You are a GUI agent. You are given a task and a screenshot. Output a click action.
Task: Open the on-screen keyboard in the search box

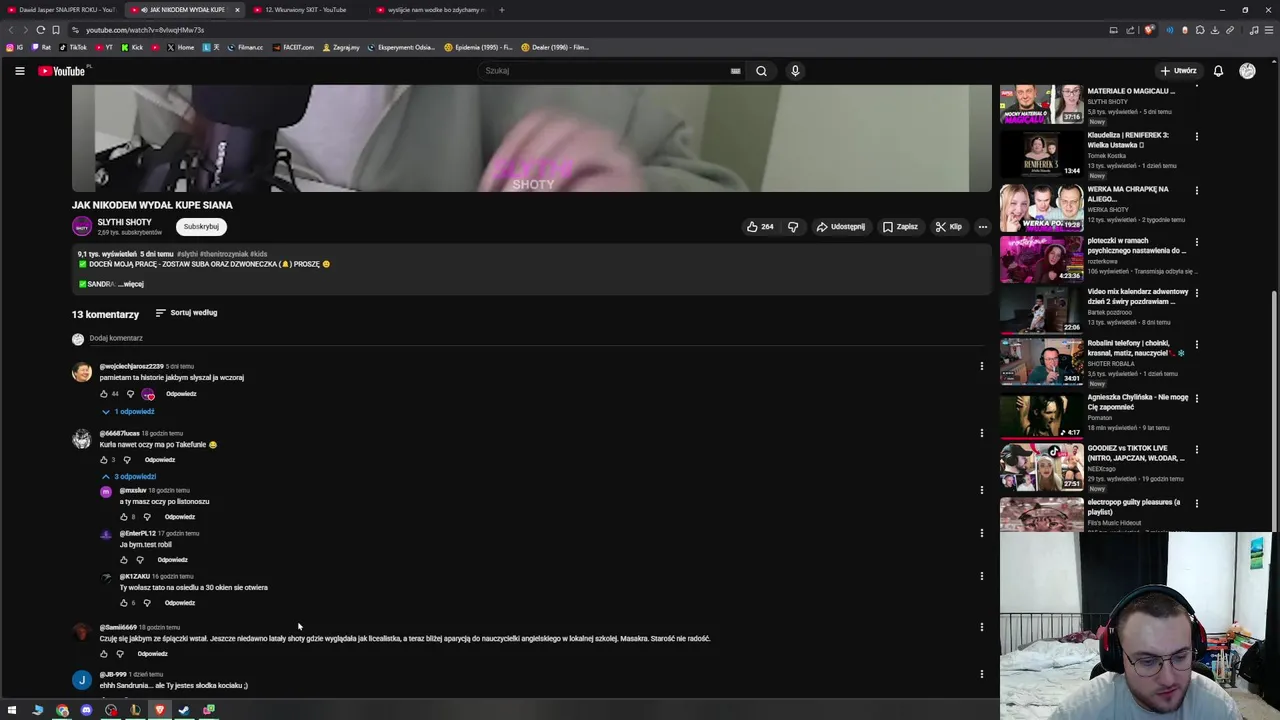point(735,71)
